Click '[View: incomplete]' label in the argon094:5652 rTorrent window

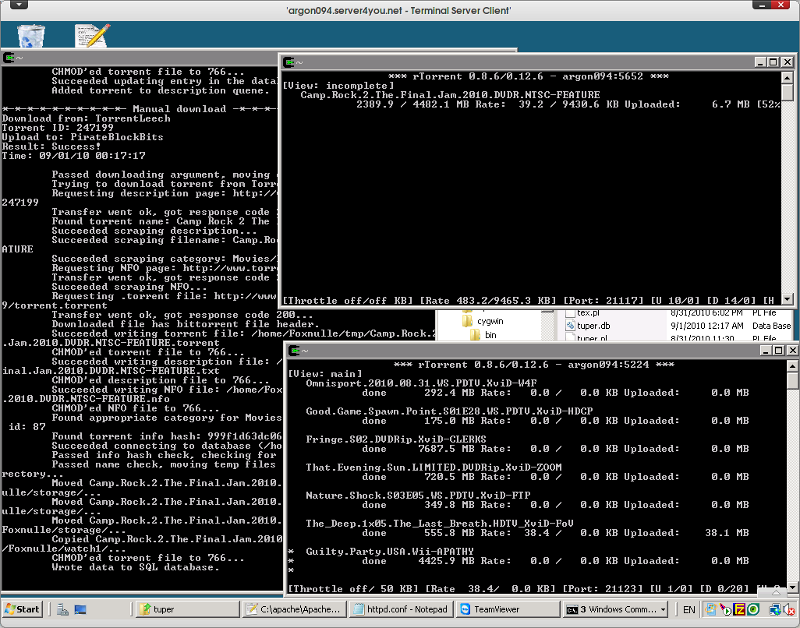[x=339, y=86]
